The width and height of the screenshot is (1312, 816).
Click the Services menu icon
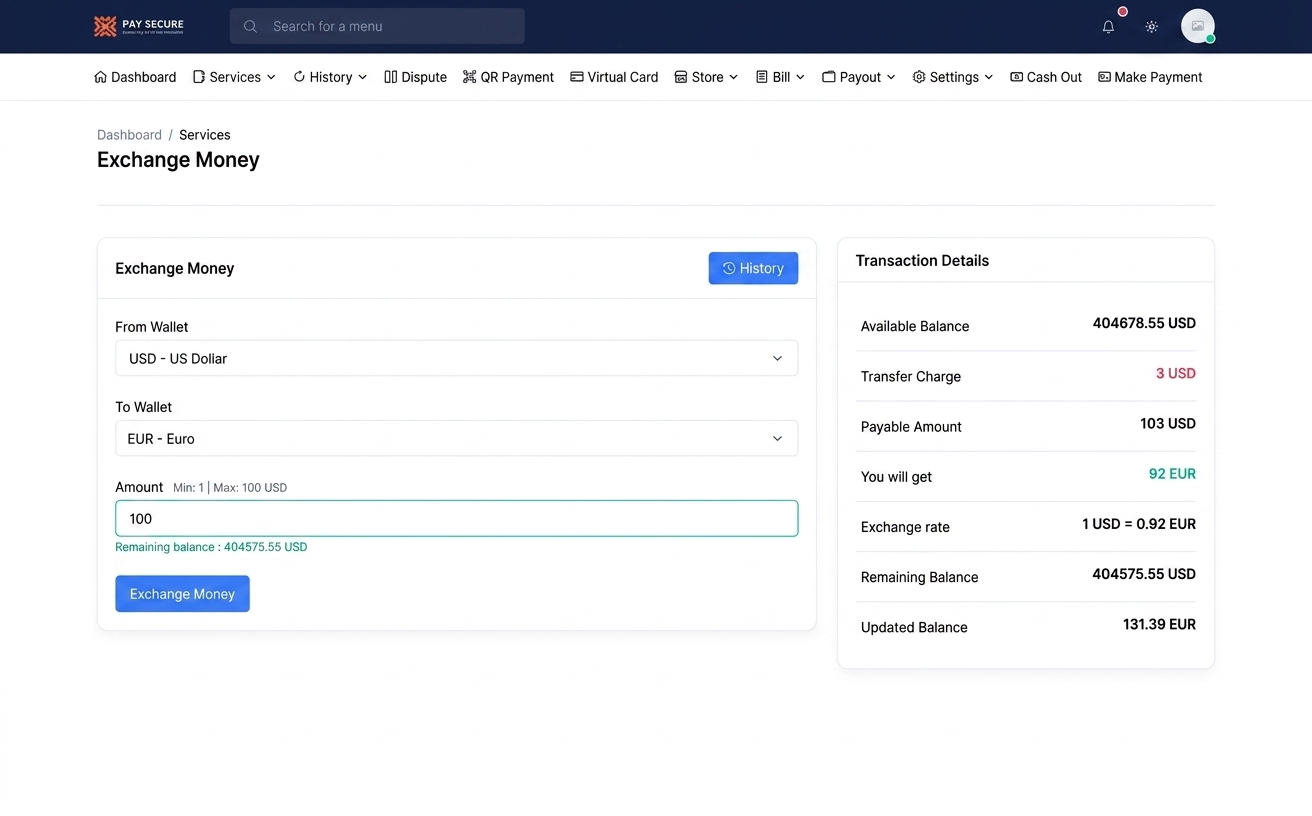click(199, 77)
